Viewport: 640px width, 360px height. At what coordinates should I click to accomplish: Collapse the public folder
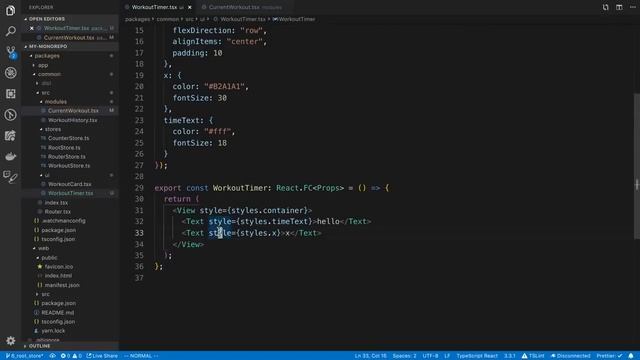[49, 258]
